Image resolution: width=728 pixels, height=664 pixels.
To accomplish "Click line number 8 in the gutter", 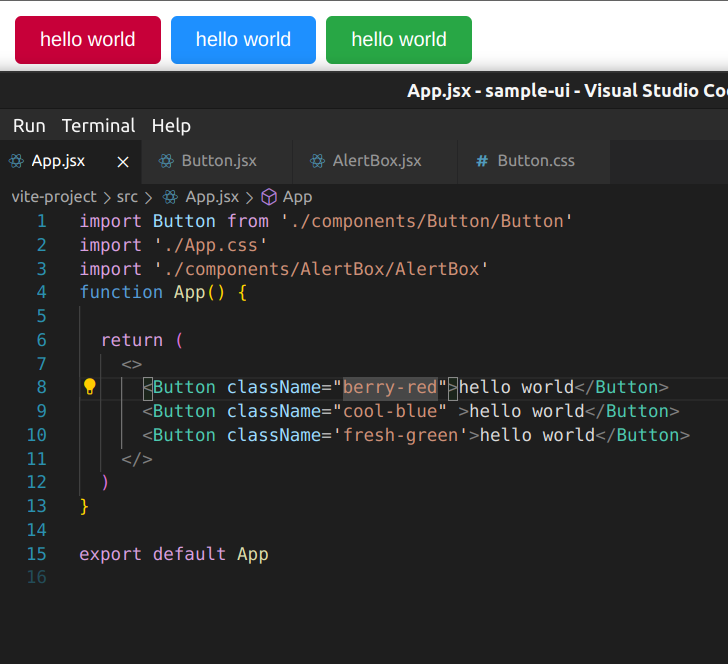I will tap(42, 387).
